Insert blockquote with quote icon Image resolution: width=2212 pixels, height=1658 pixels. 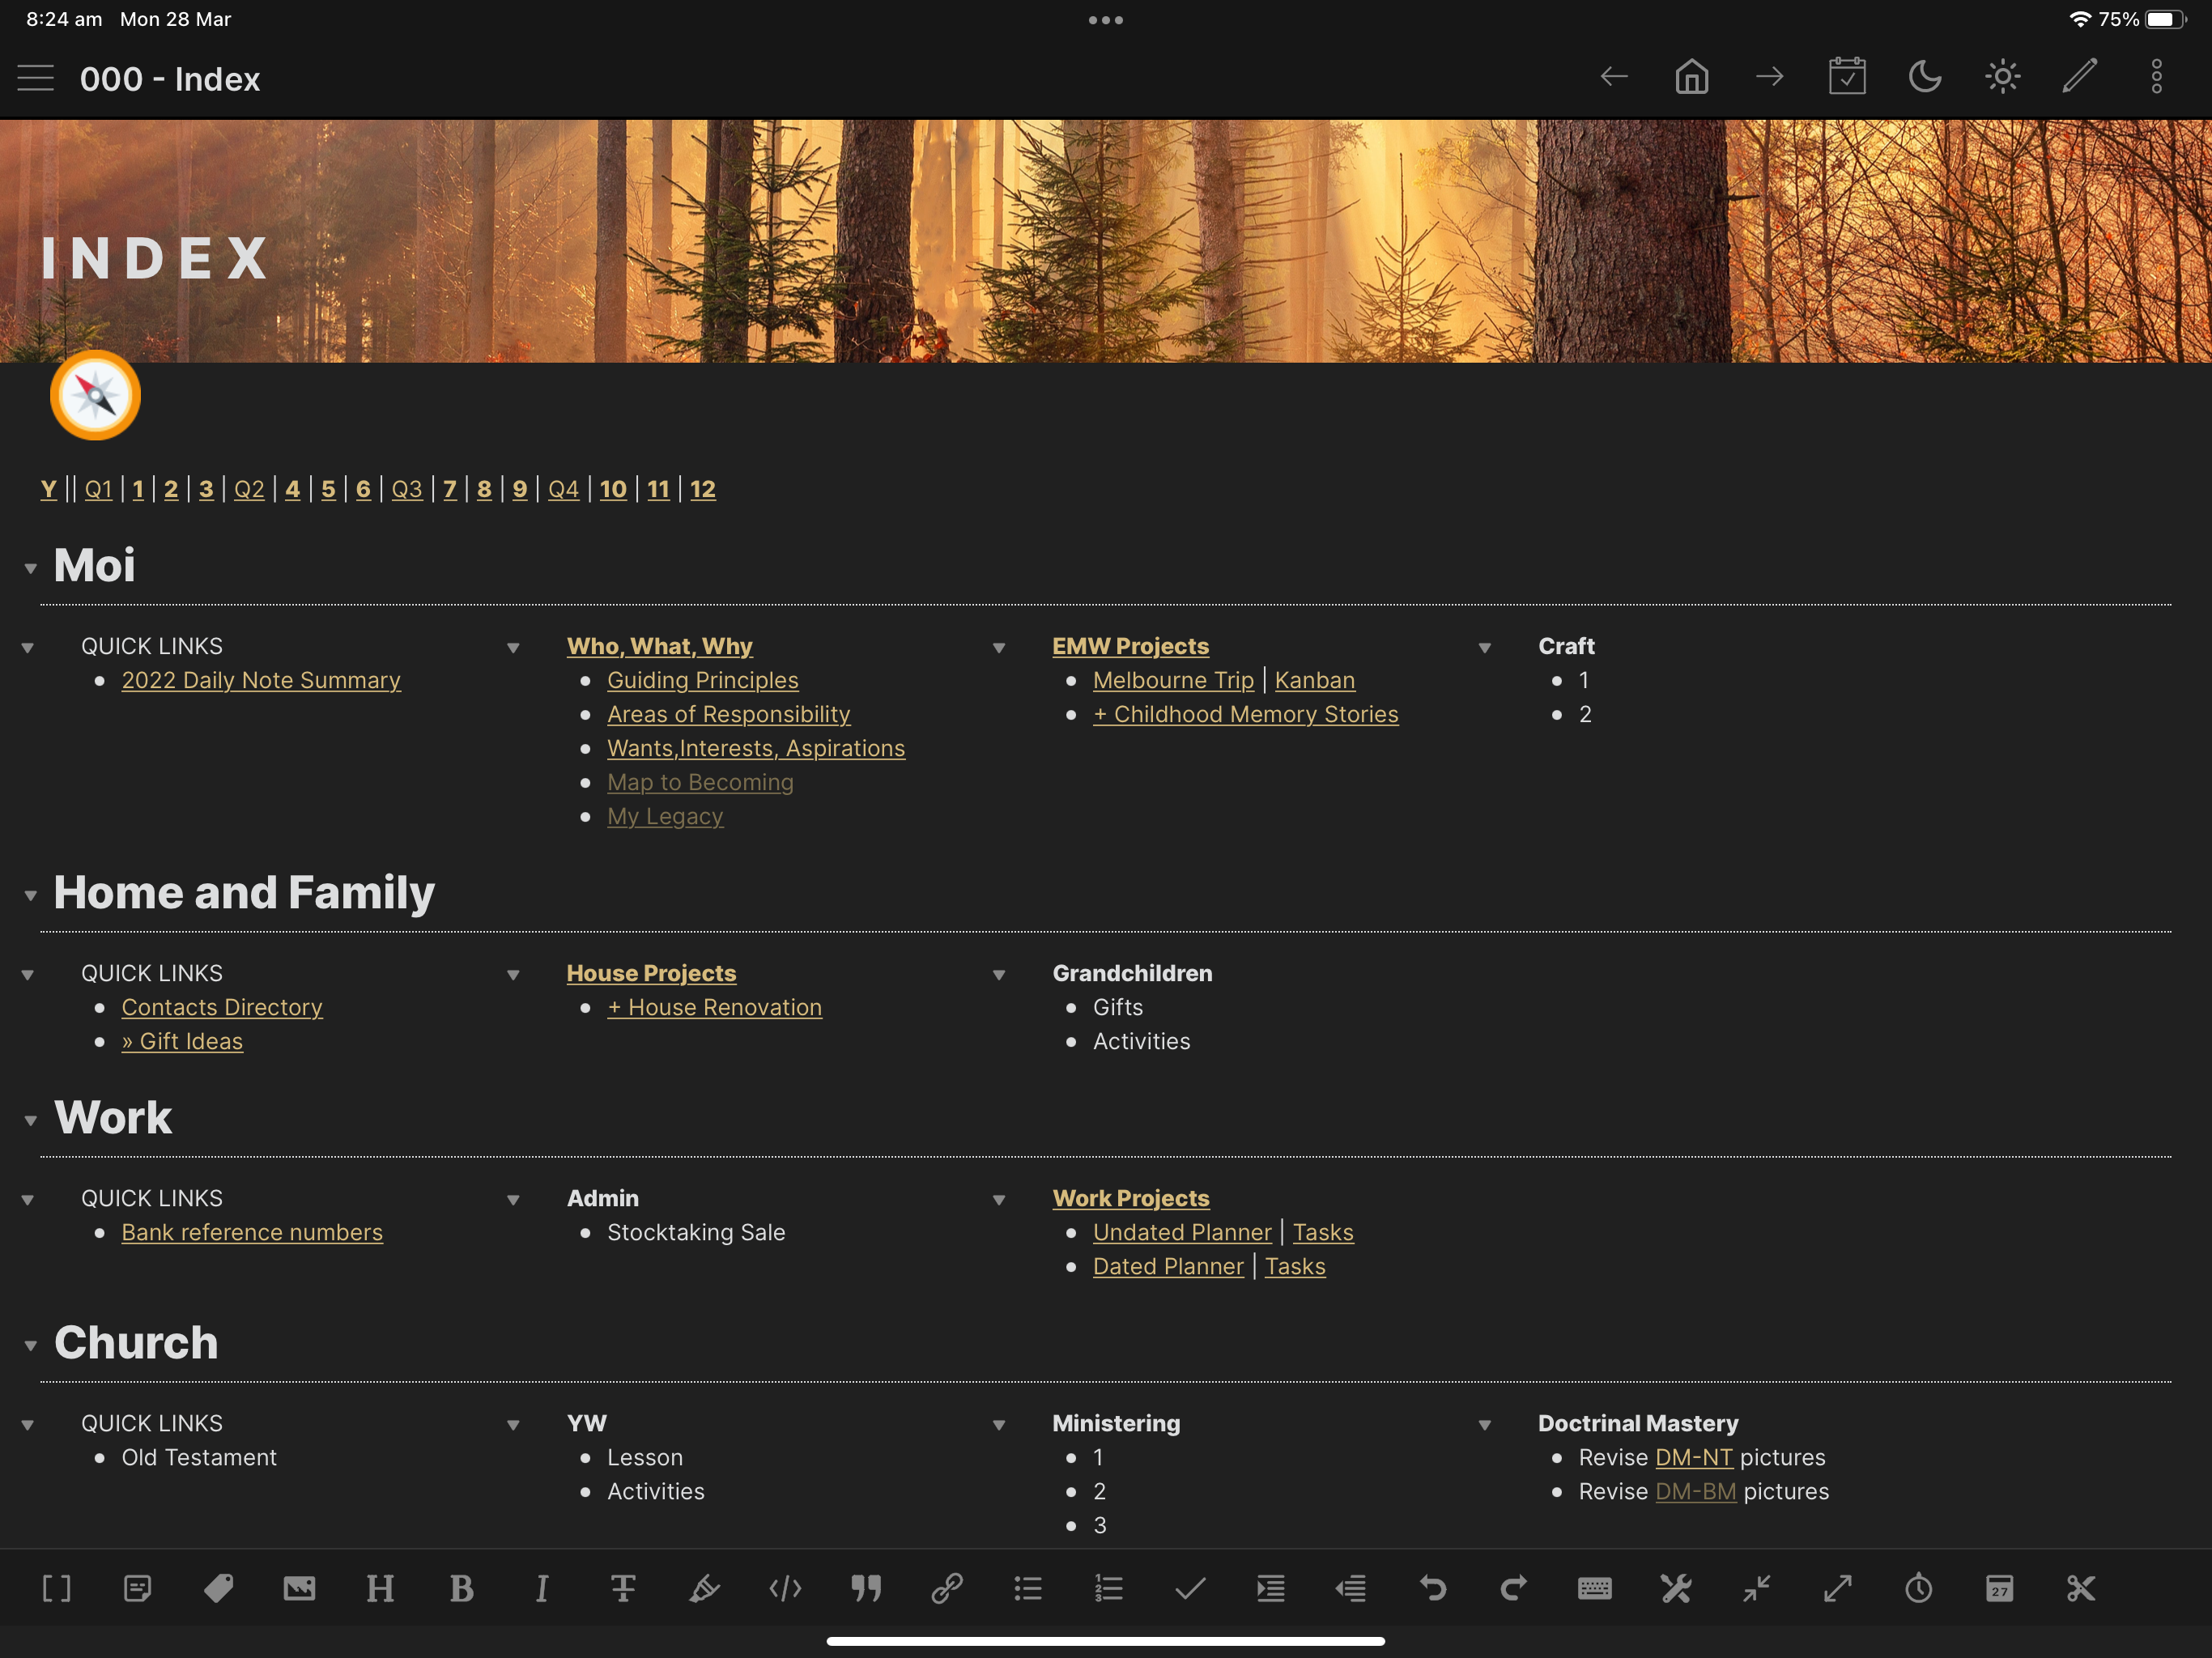coord(866,1588)
